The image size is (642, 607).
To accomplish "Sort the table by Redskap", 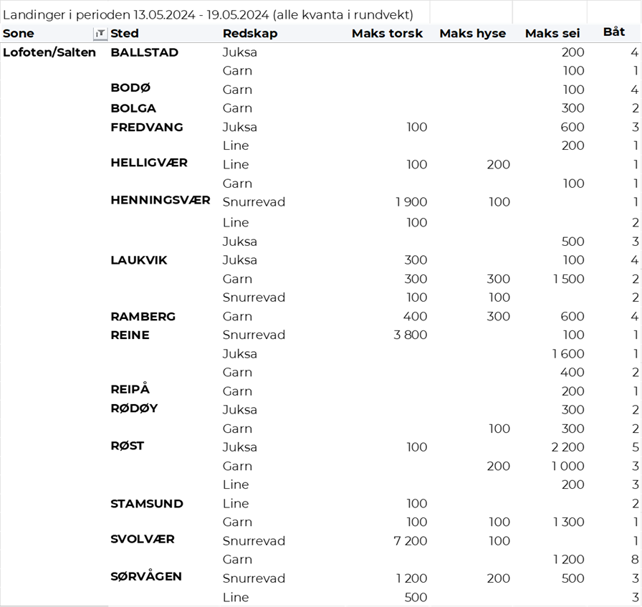I will pyautogui.click(x=250, y=34).
